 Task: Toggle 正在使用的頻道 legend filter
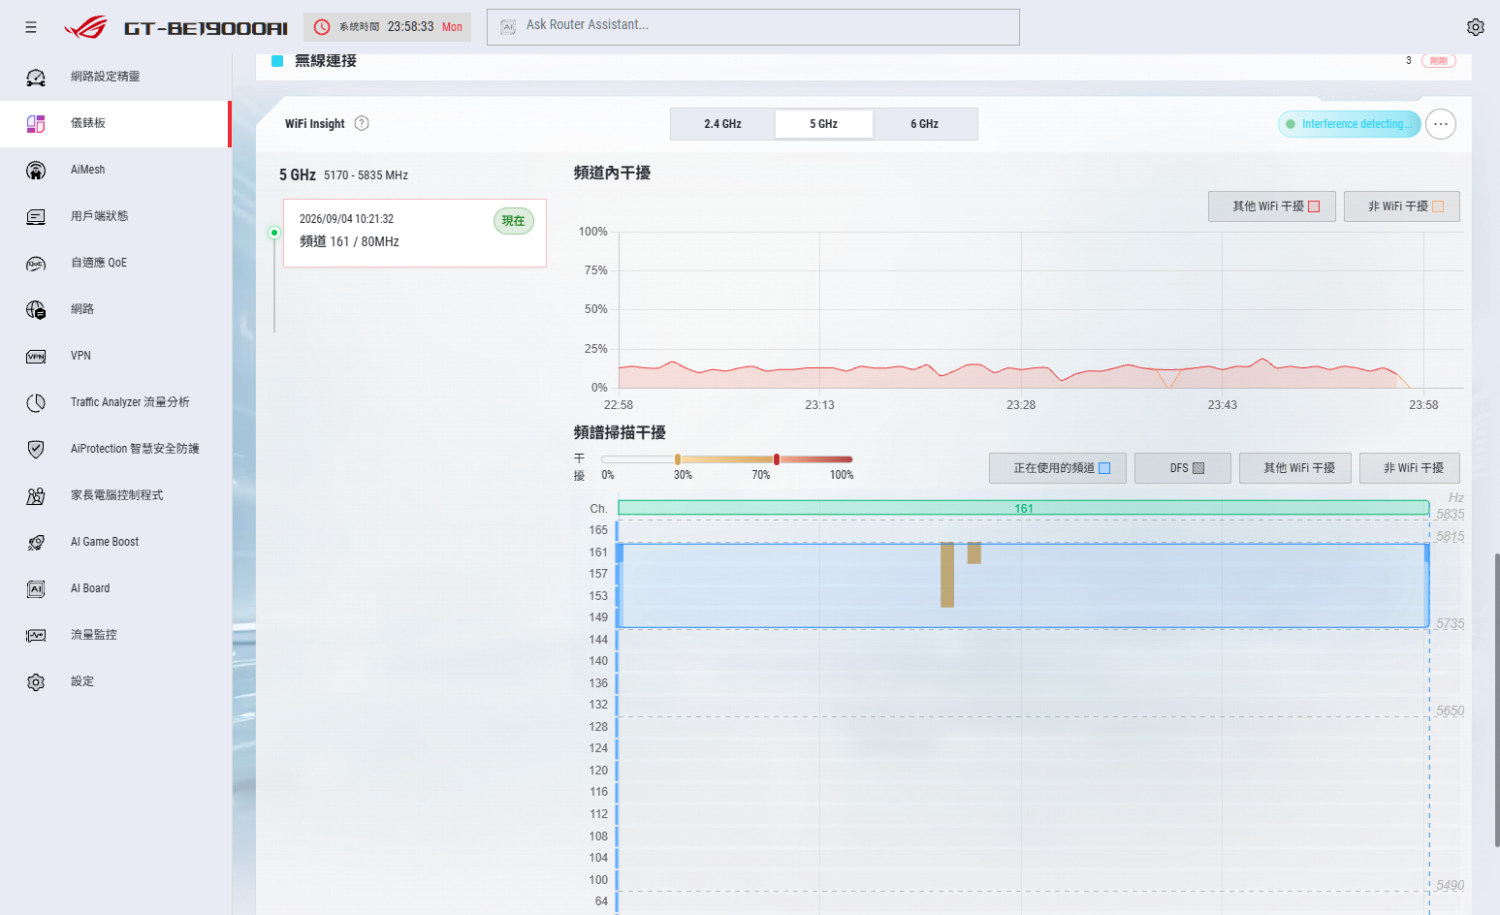pyautogui.click(x=1058, y=468)
